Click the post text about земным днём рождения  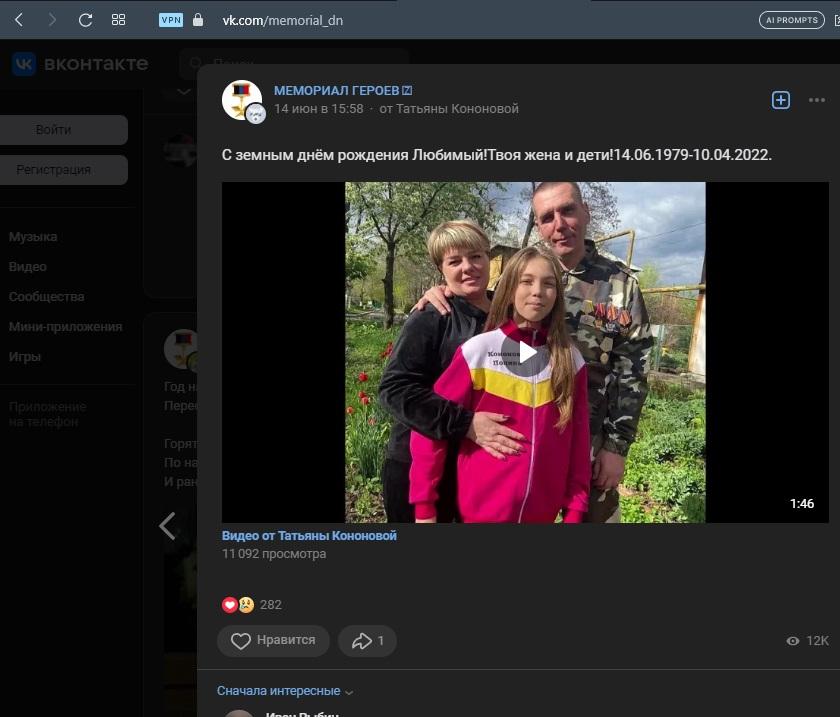point(497,155)
